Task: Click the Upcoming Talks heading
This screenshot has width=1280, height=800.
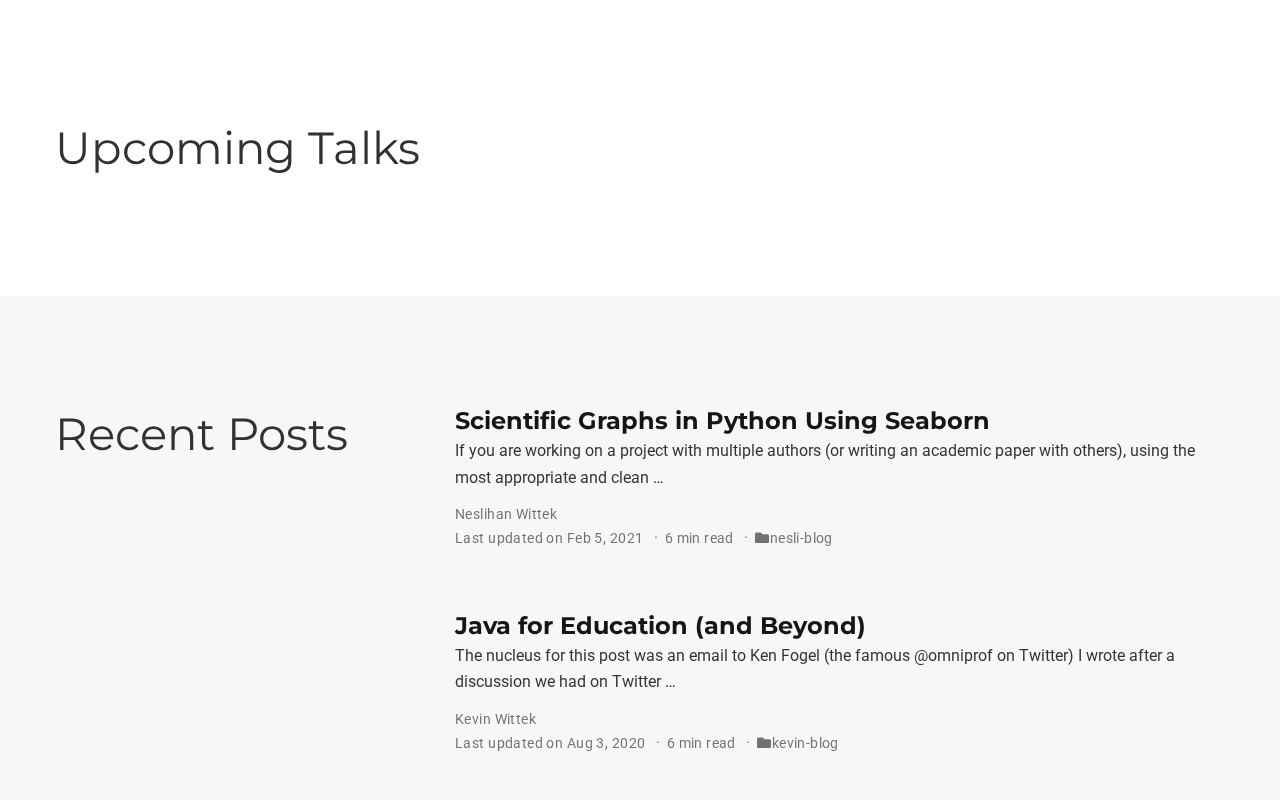Action: (237, 148)
